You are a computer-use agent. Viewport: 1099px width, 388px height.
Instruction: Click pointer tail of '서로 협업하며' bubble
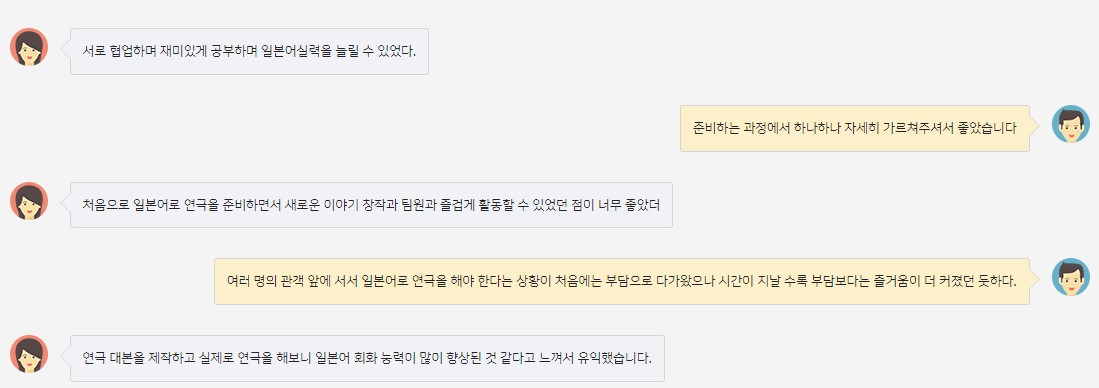(x=66, y=49)
